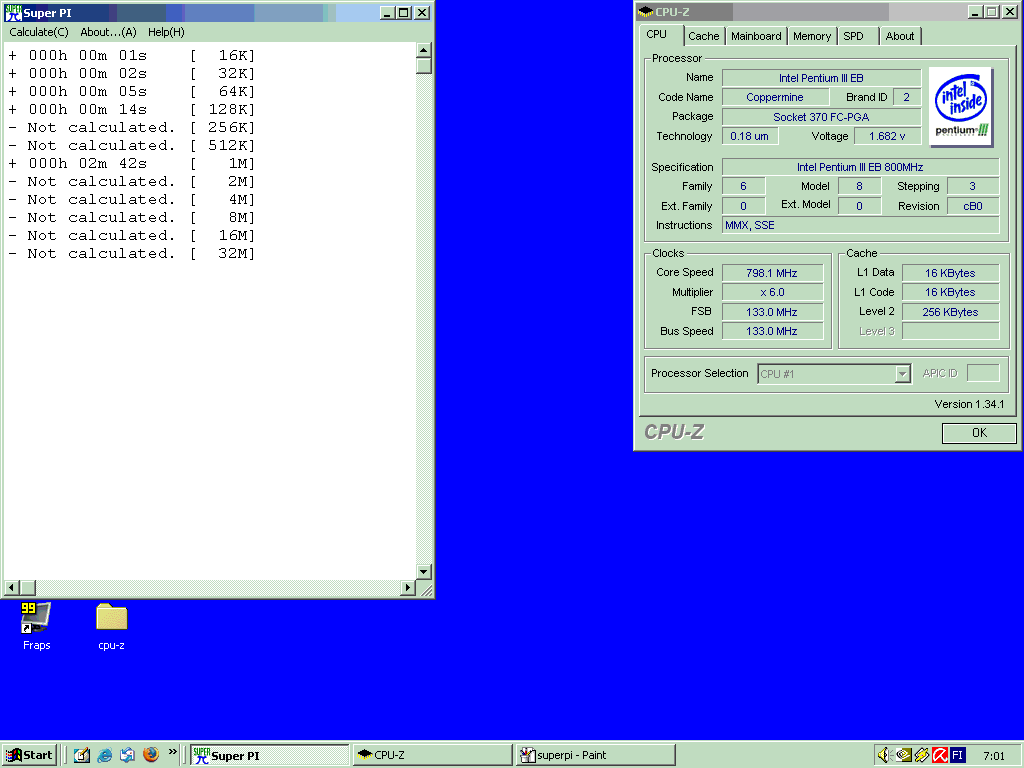Click the Super PI horizontal scroll thumb
Screen dimensions: 1024x768
click(x=27, y=588)
